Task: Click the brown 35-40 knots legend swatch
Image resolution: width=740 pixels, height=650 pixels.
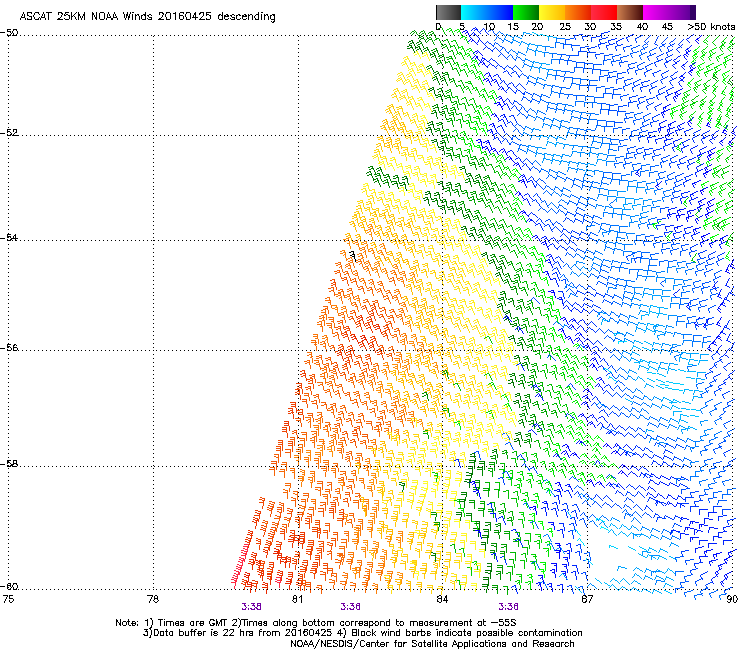Action: [x=630, y=12]
